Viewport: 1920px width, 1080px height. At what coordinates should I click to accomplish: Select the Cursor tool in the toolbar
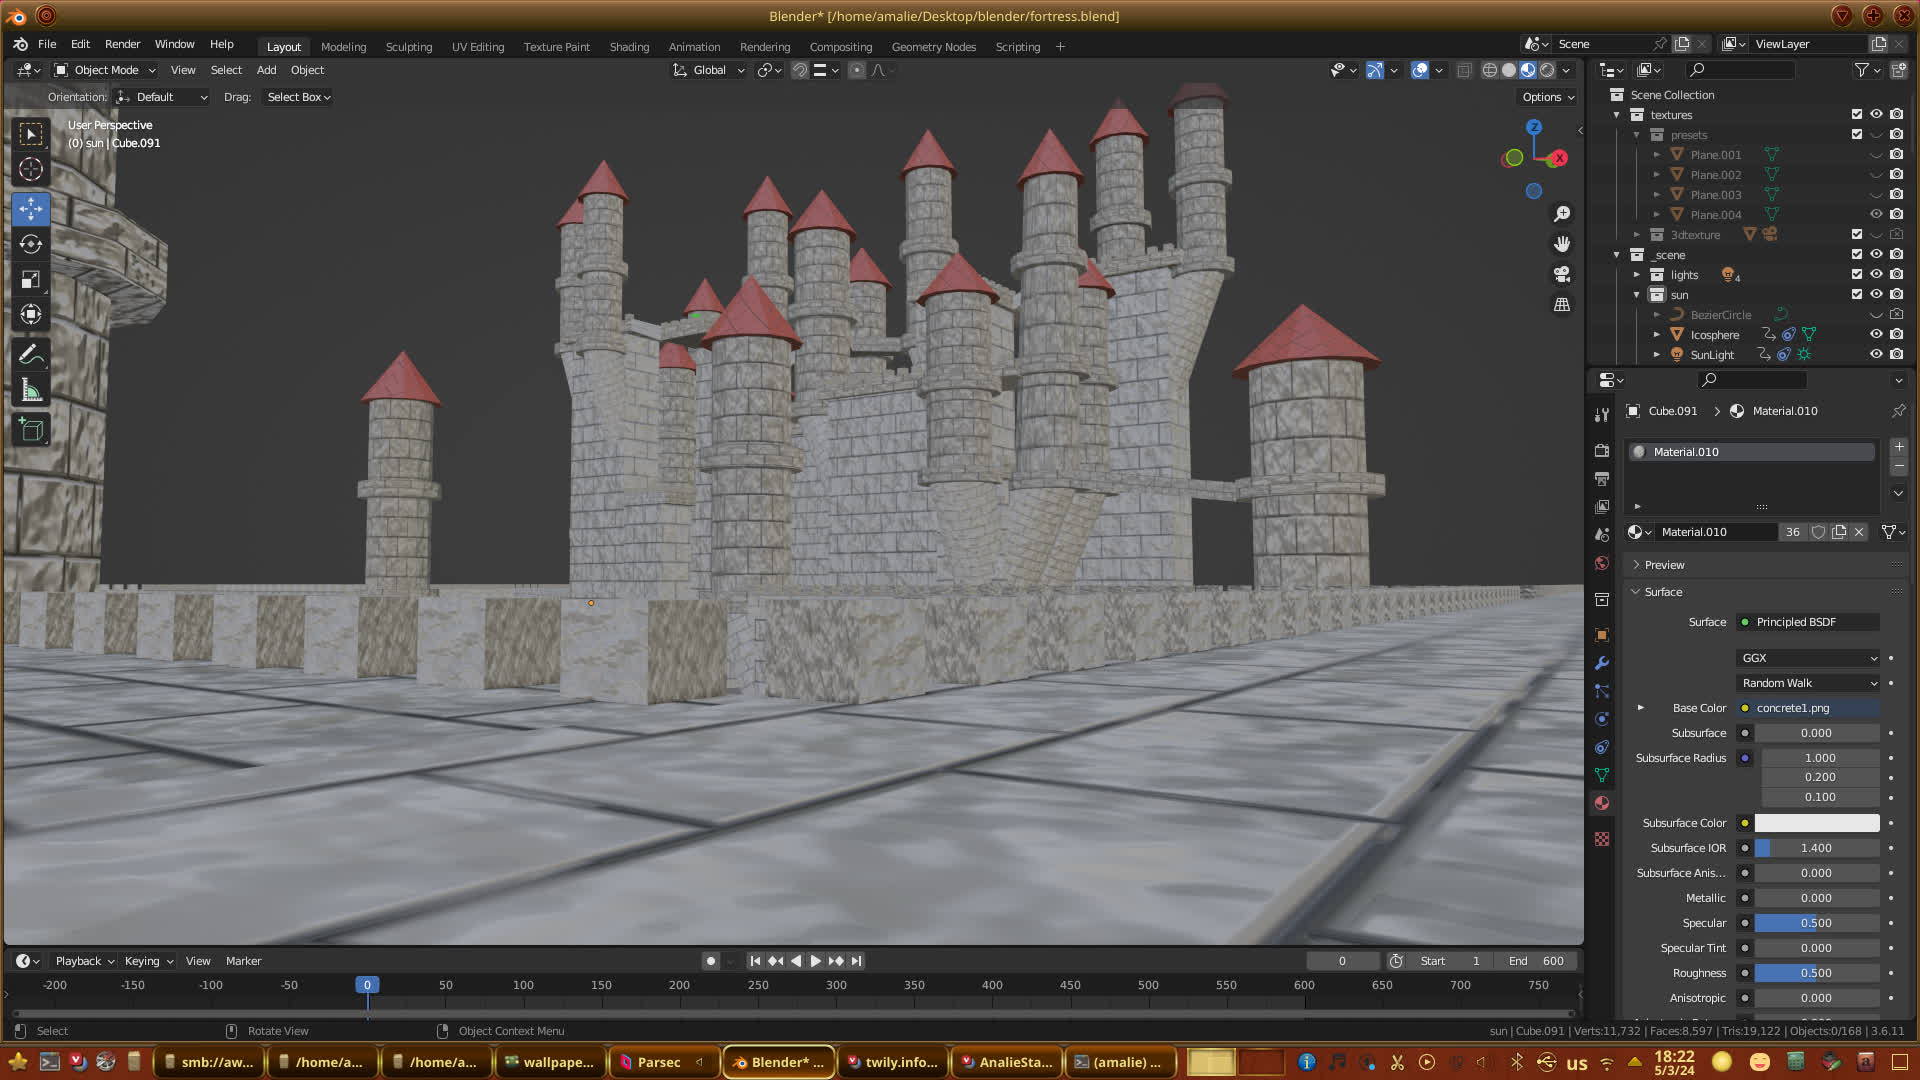(x=31, y=169)
